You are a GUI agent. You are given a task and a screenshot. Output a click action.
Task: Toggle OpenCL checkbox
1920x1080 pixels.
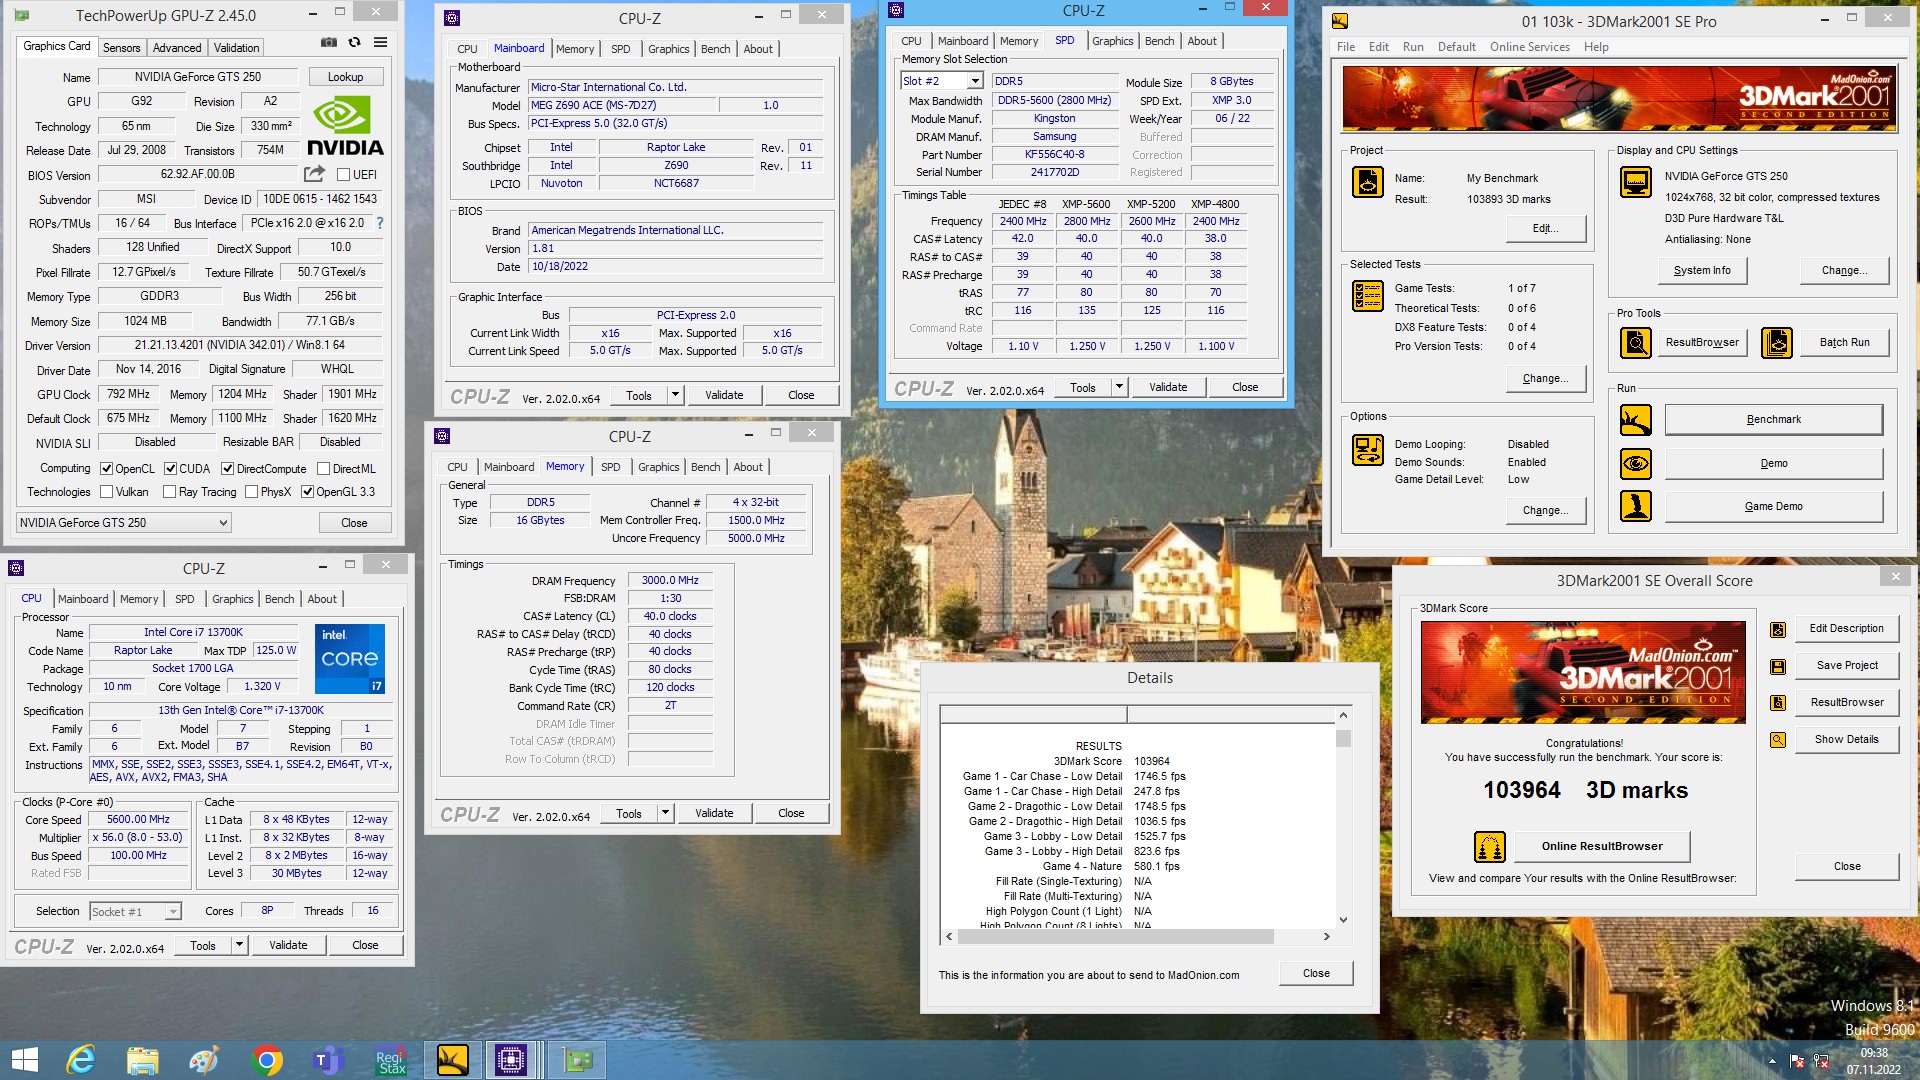(x=106, y=468)
